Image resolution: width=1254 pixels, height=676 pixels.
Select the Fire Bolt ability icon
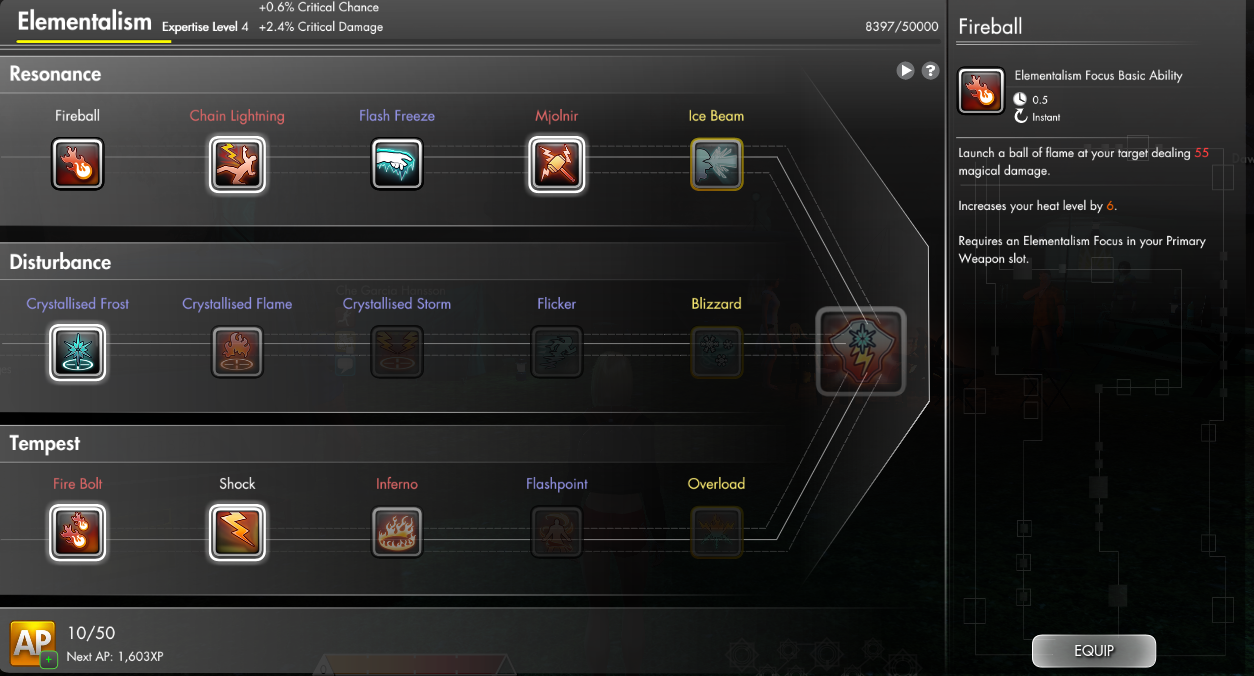(x=77, y=532)
